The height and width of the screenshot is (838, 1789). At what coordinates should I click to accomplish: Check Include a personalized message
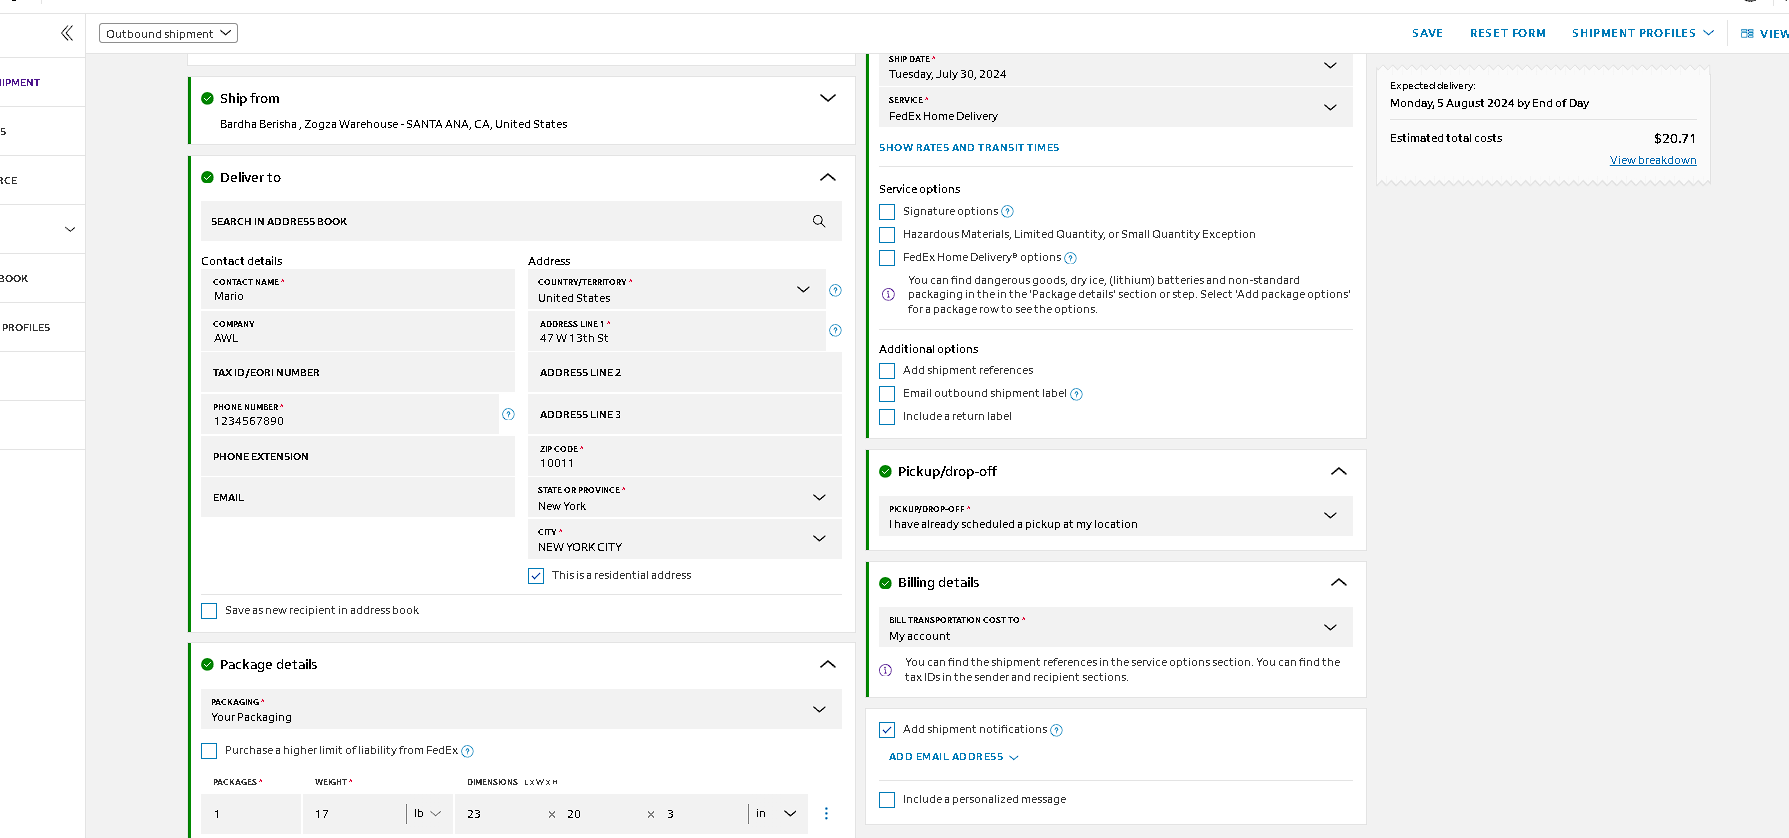[x=887, y=800]
